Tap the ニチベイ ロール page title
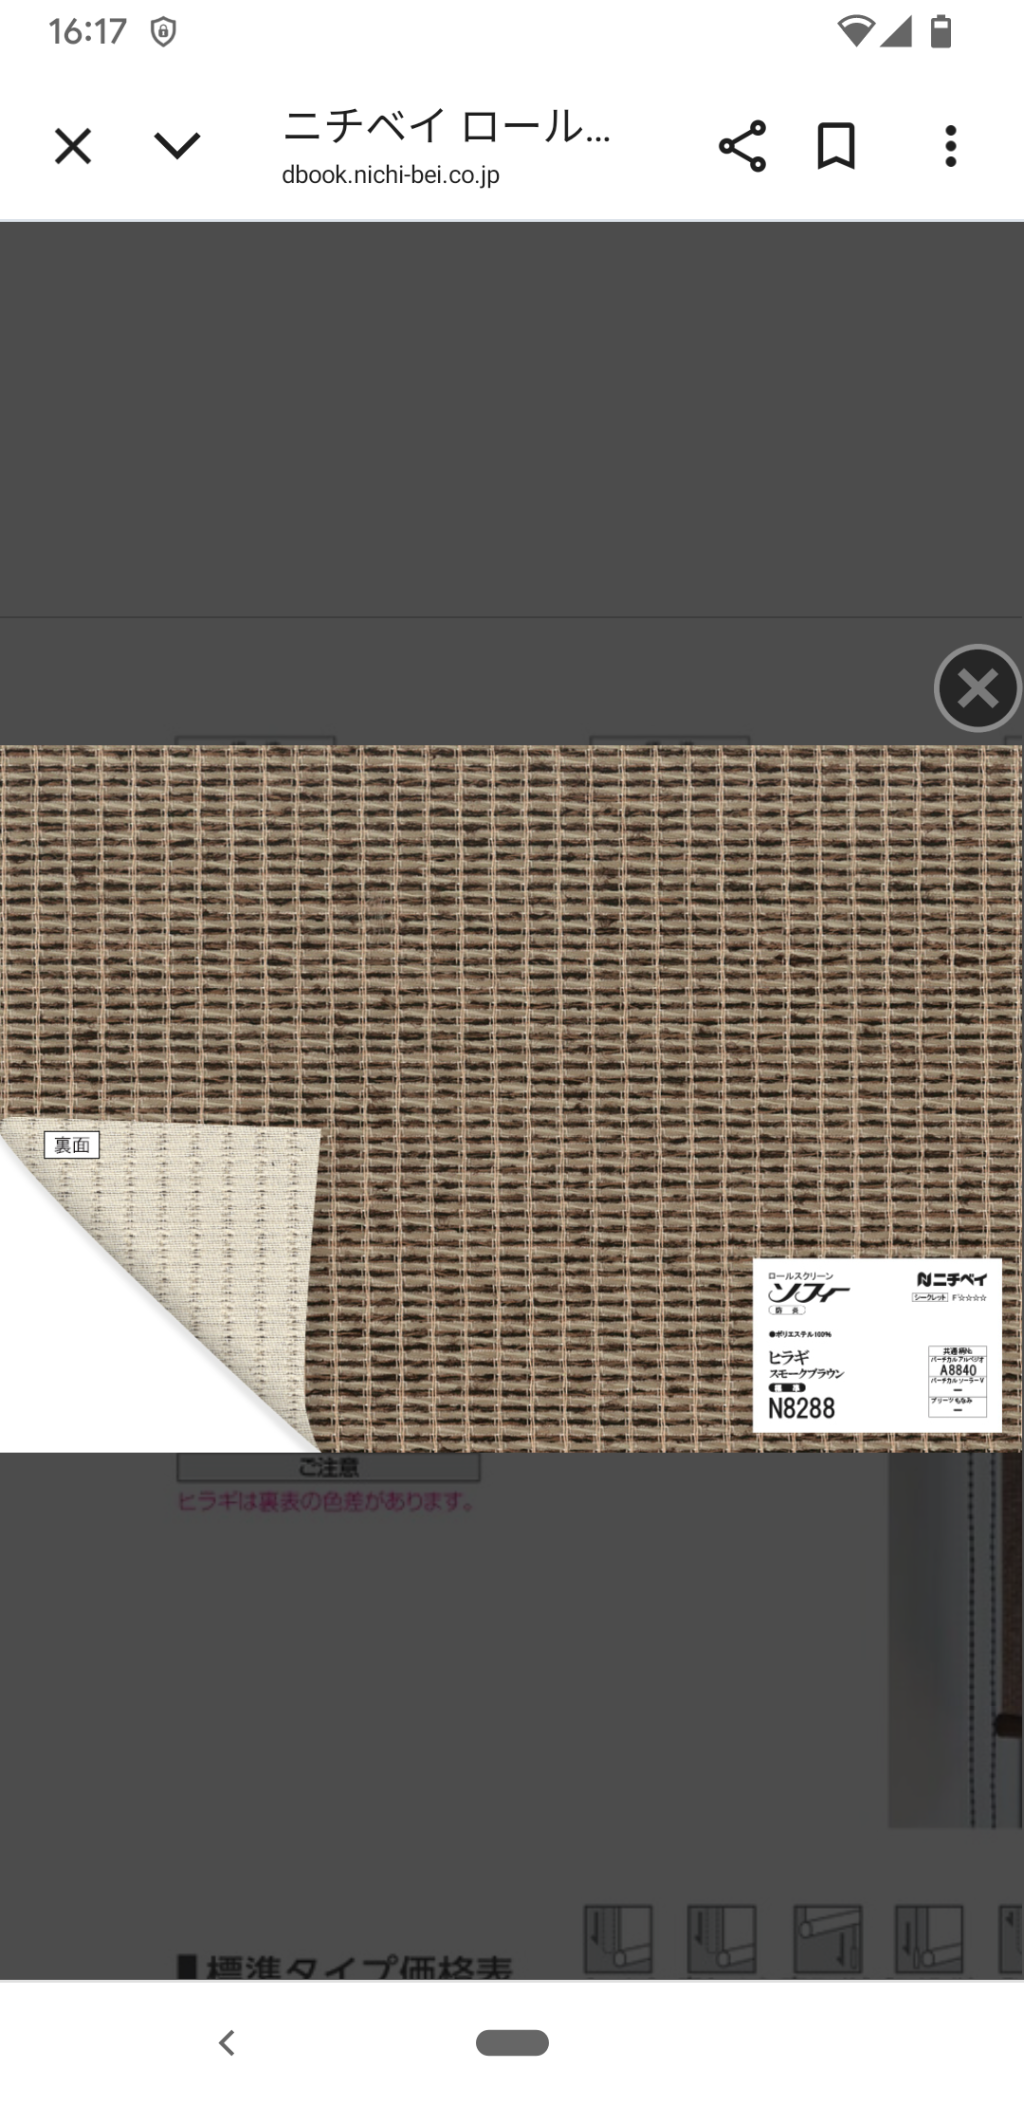This screenshot has height=2105, width=1024. (x=447, y=128)
